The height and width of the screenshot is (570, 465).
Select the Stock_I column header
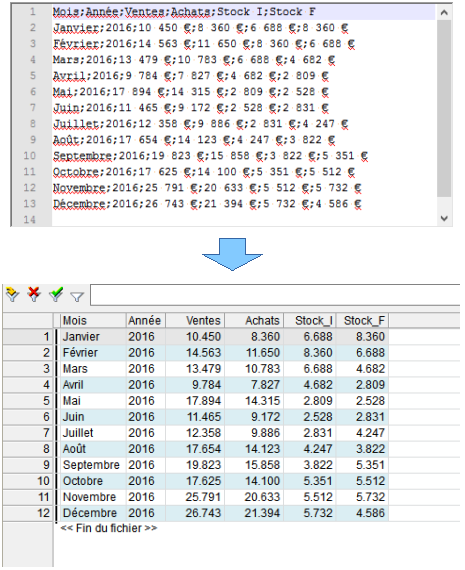[310, 321]
